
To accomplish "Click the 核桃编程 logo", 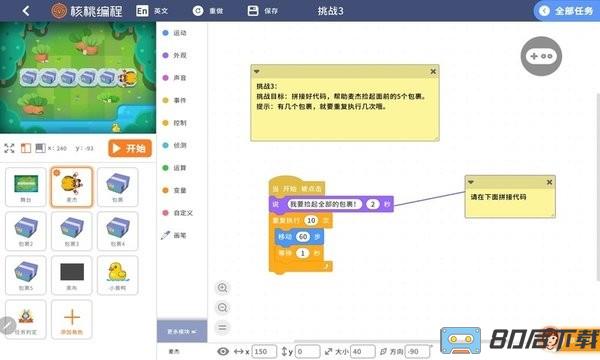I will pyautogui.click(x=87, y=11).
